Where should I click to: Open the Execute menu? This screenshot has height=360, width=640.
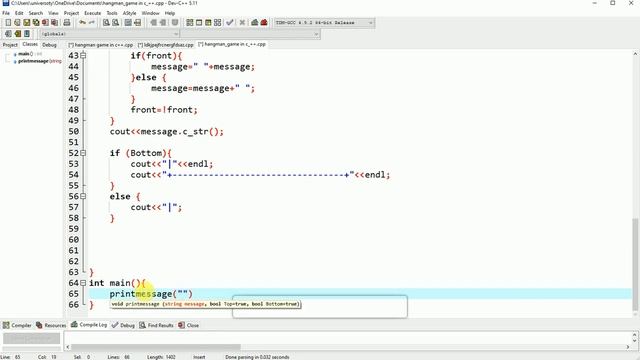[92, 13]
